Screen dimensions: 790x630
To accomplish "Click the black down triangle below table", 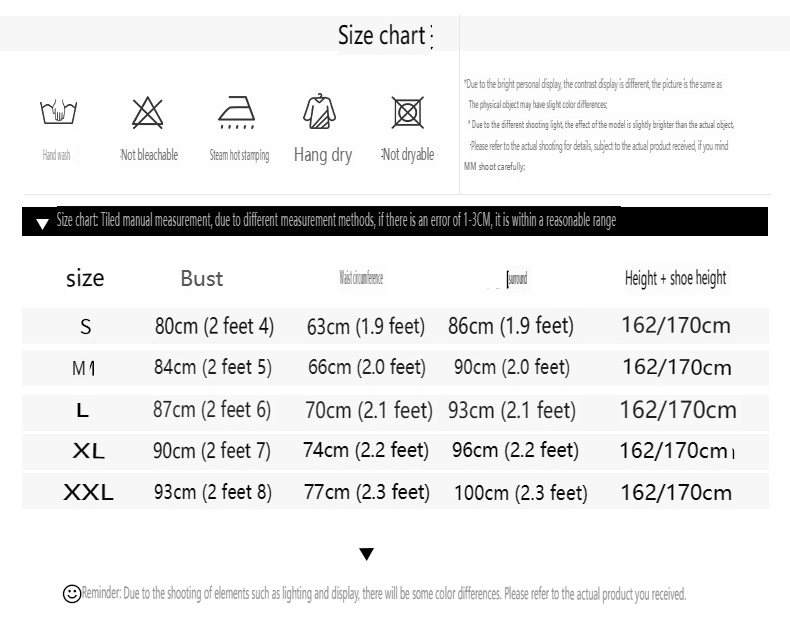I will 366,553.
